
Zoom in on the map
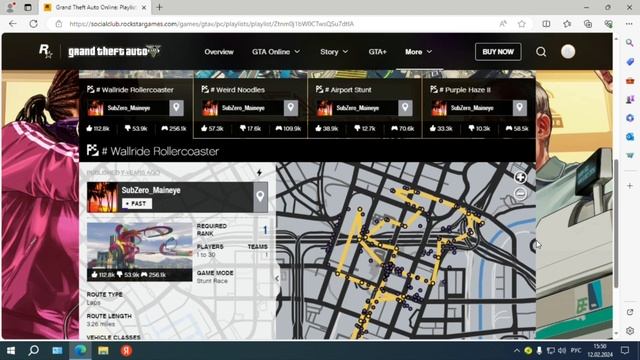520,178
